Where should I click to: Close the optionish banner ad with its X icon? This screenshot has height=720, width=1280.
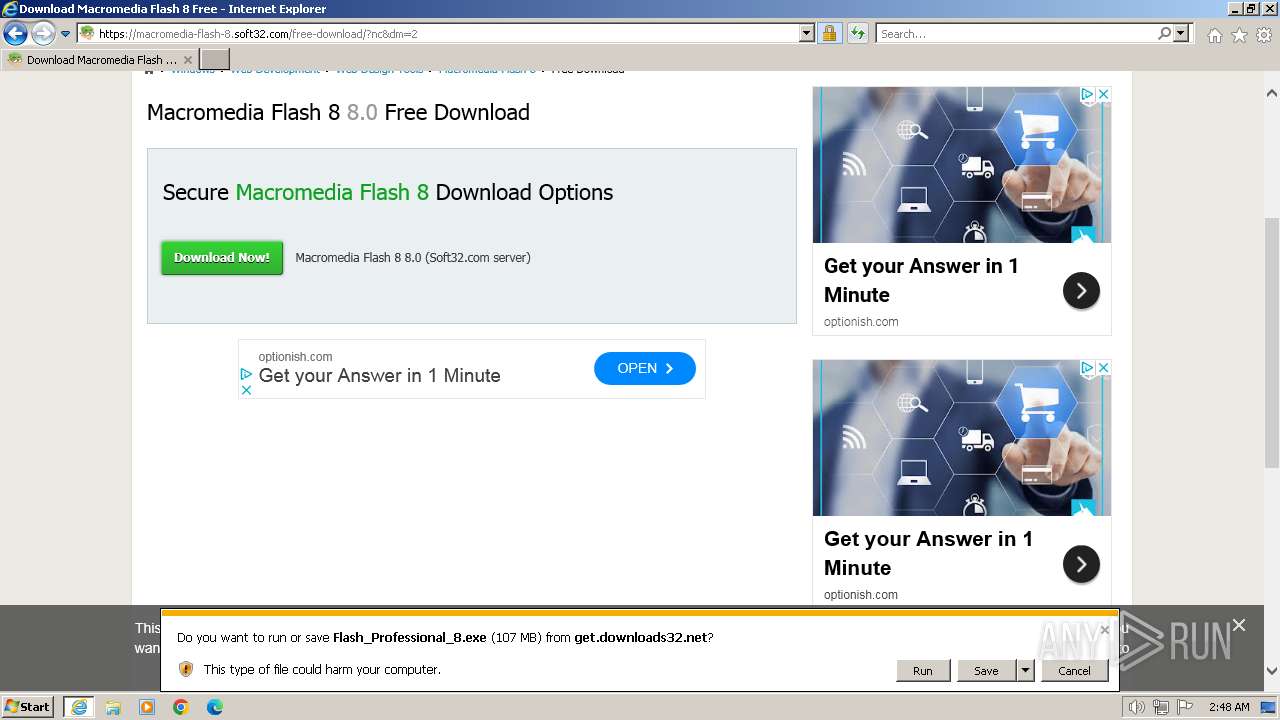click(246, 389)
